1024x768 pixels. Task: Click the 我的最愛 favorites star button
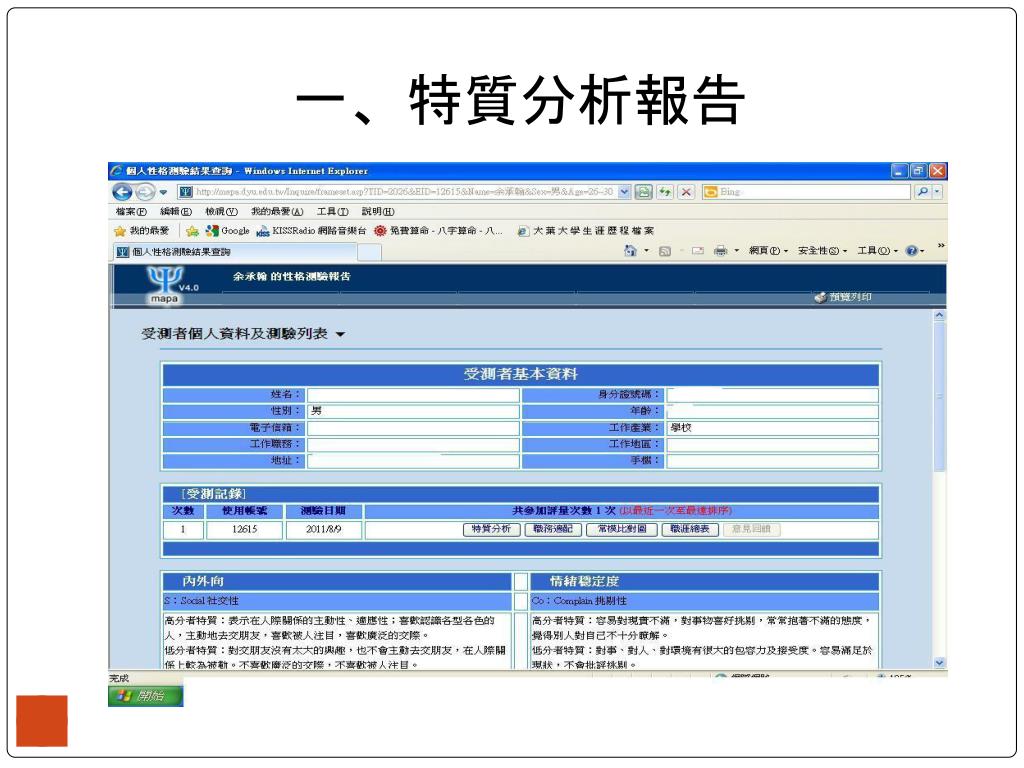(142, 231)
